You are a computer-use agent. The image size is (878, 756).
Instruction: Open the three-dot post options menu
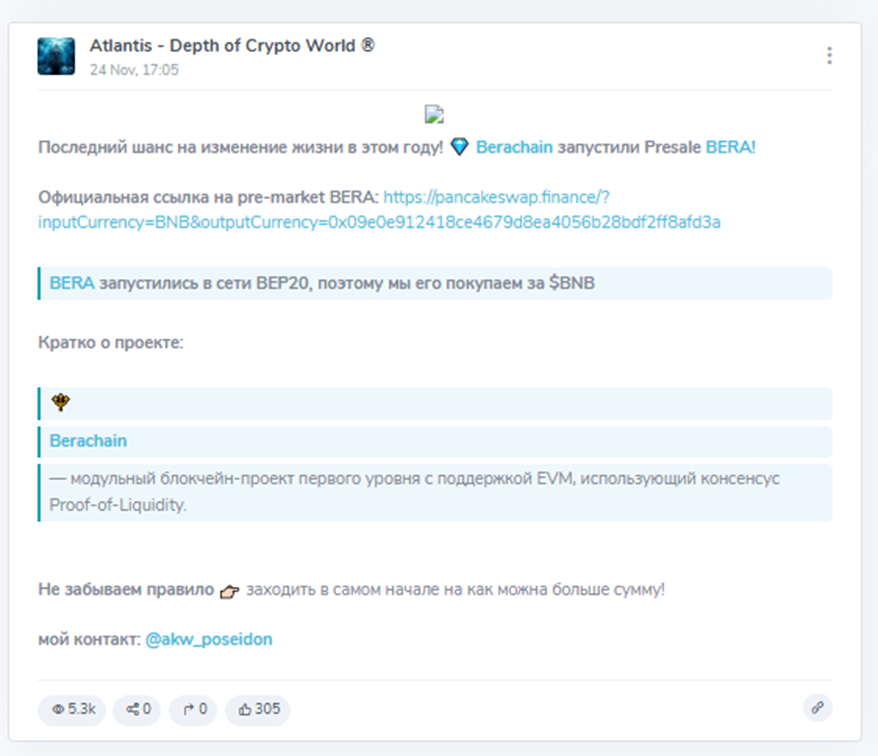pyautogui.click(x=829, y=55)
